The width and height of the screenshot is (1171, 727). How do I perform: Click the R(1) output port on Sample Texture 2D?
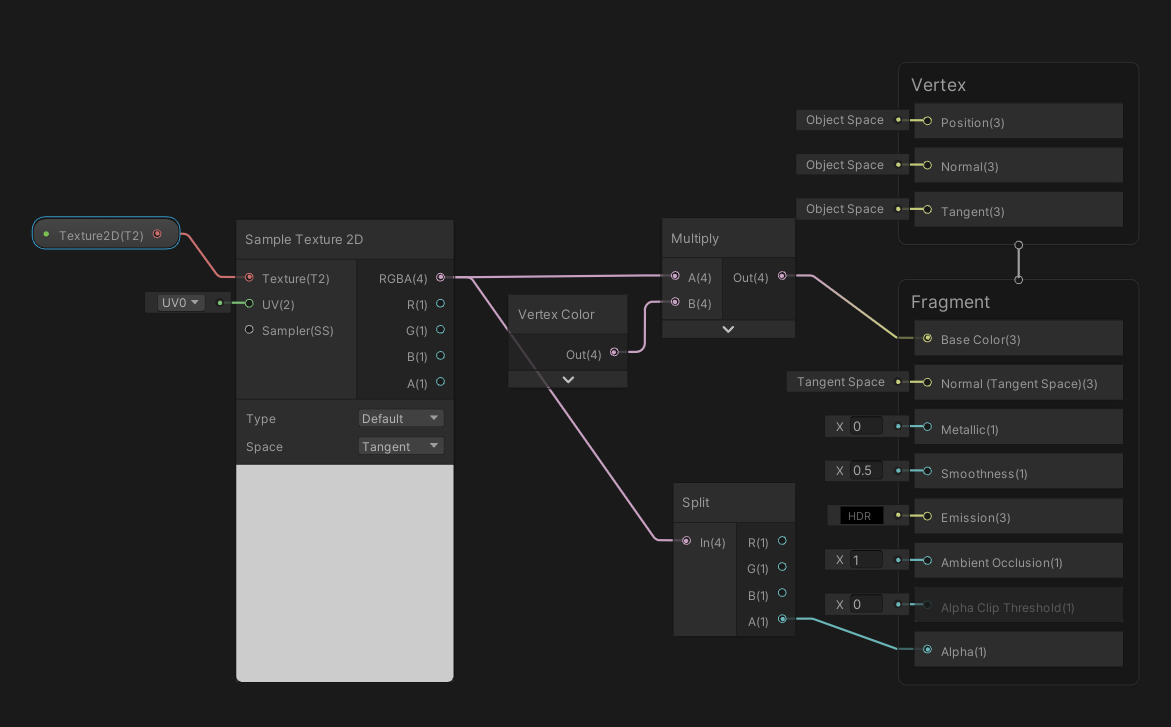pos(441,303)
